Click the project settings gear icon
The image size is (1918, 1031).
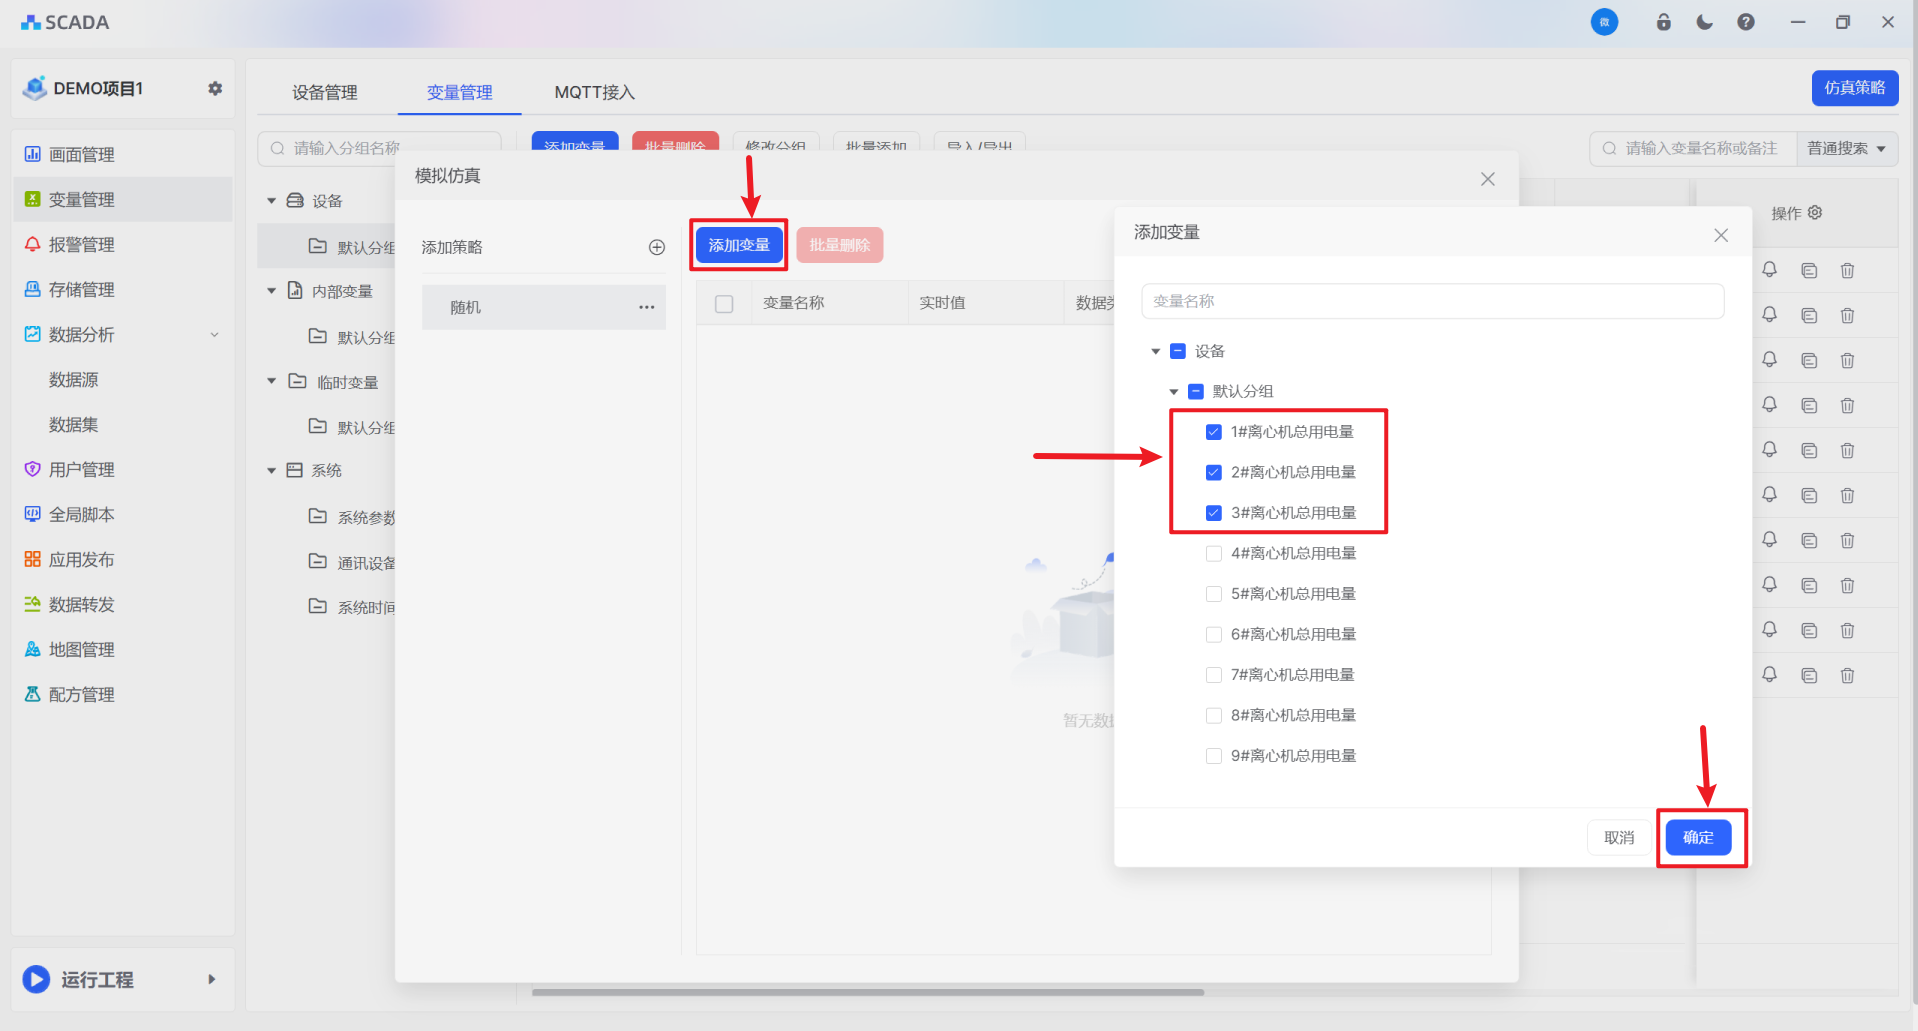click(215, 88)
